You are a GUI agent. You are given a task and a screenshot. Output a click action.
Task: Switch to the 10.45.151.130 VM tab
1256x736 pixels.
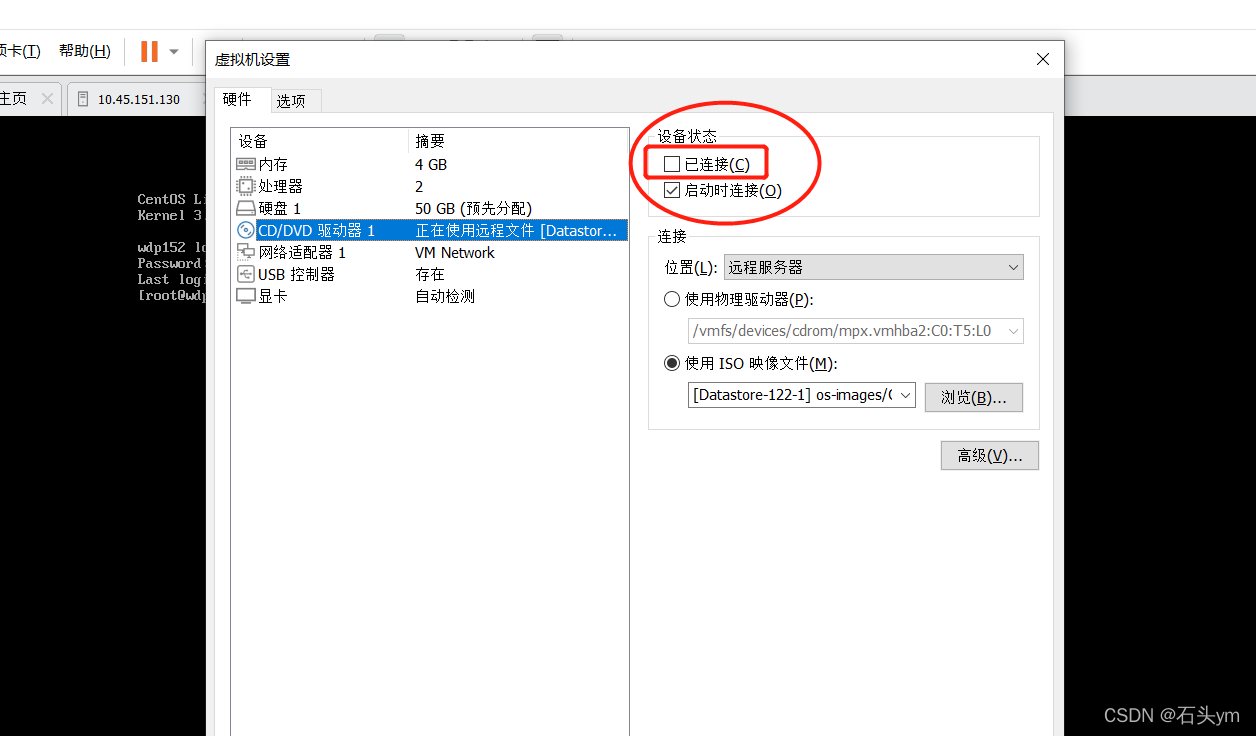click(139, 99)
